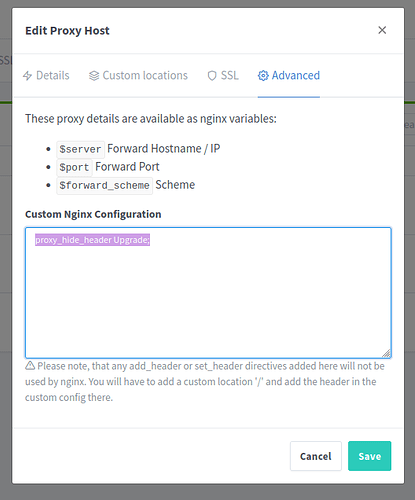Save the proxy host configuration

pyautogui.click(x=369, y=456)
